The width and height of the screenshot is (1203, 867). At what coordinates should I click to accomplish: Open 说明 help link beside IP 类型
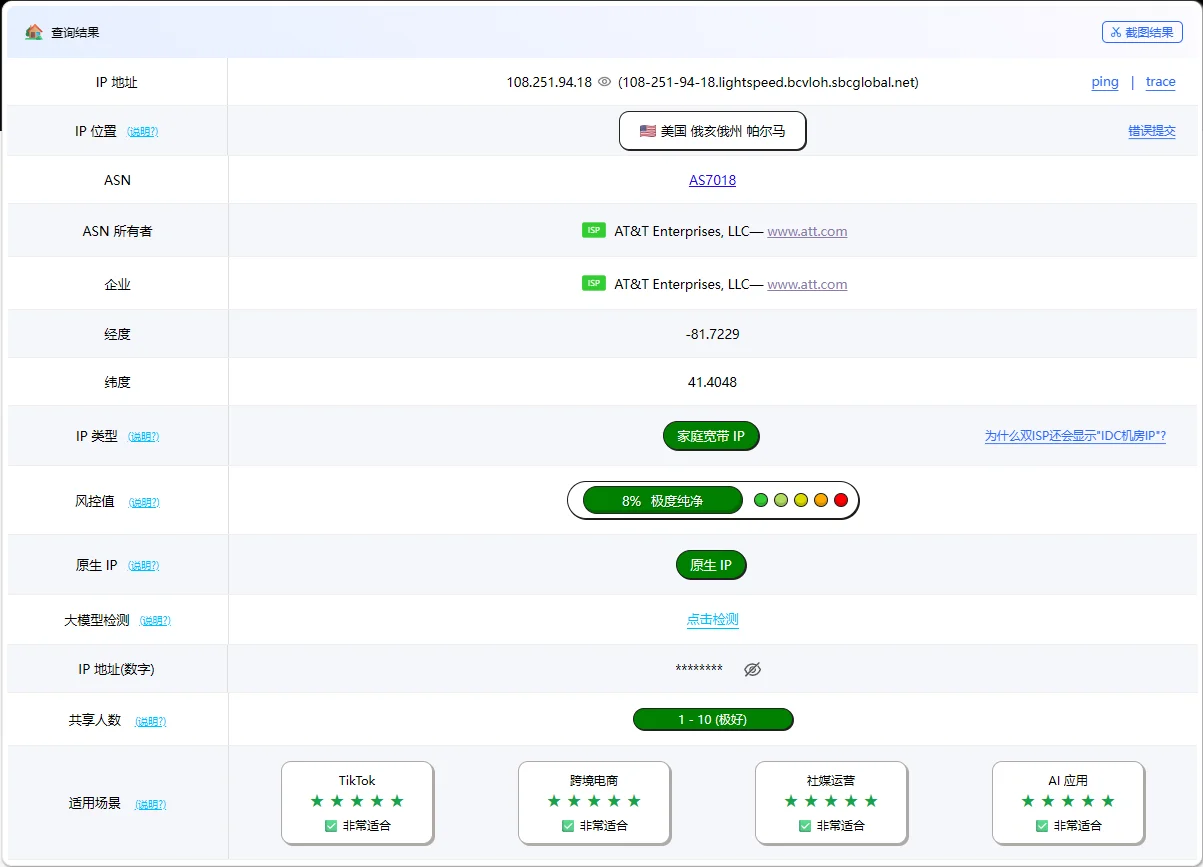click(143, 437)
